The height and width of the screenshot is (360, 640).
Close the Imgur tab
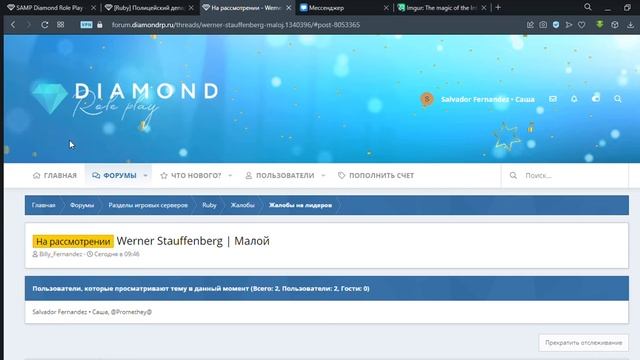point(484,8)
